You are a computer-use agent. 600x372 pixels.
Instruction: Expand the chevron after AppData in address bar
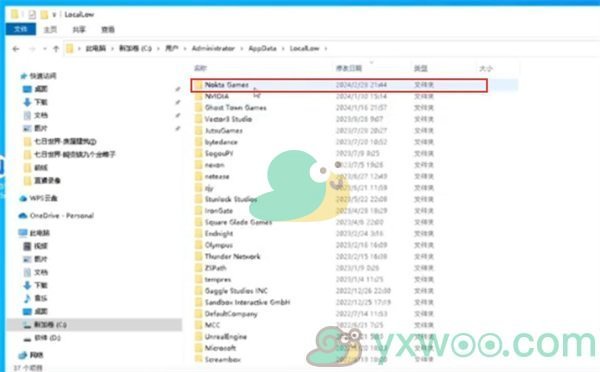283,49
